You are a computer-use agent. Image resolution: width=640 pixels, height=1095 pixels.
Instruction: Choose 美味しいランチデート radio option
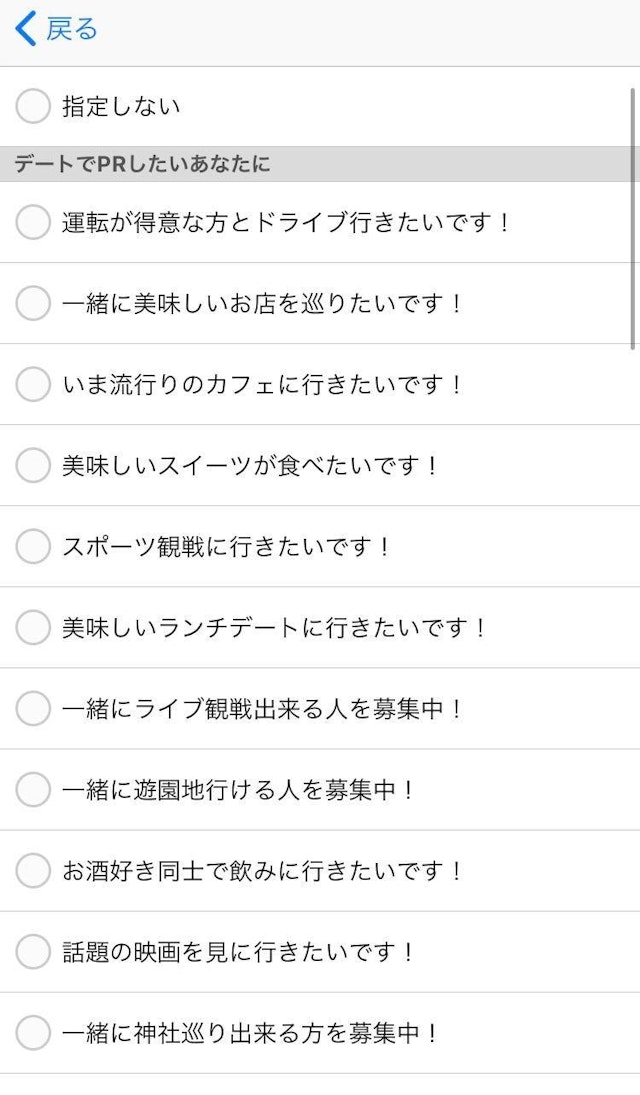tap(33, 627)
